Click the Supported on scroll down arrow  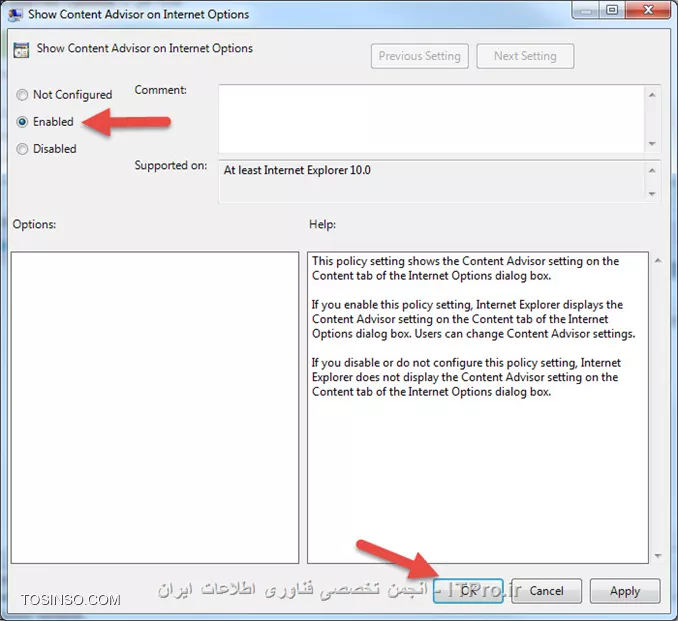click(652, 194)
